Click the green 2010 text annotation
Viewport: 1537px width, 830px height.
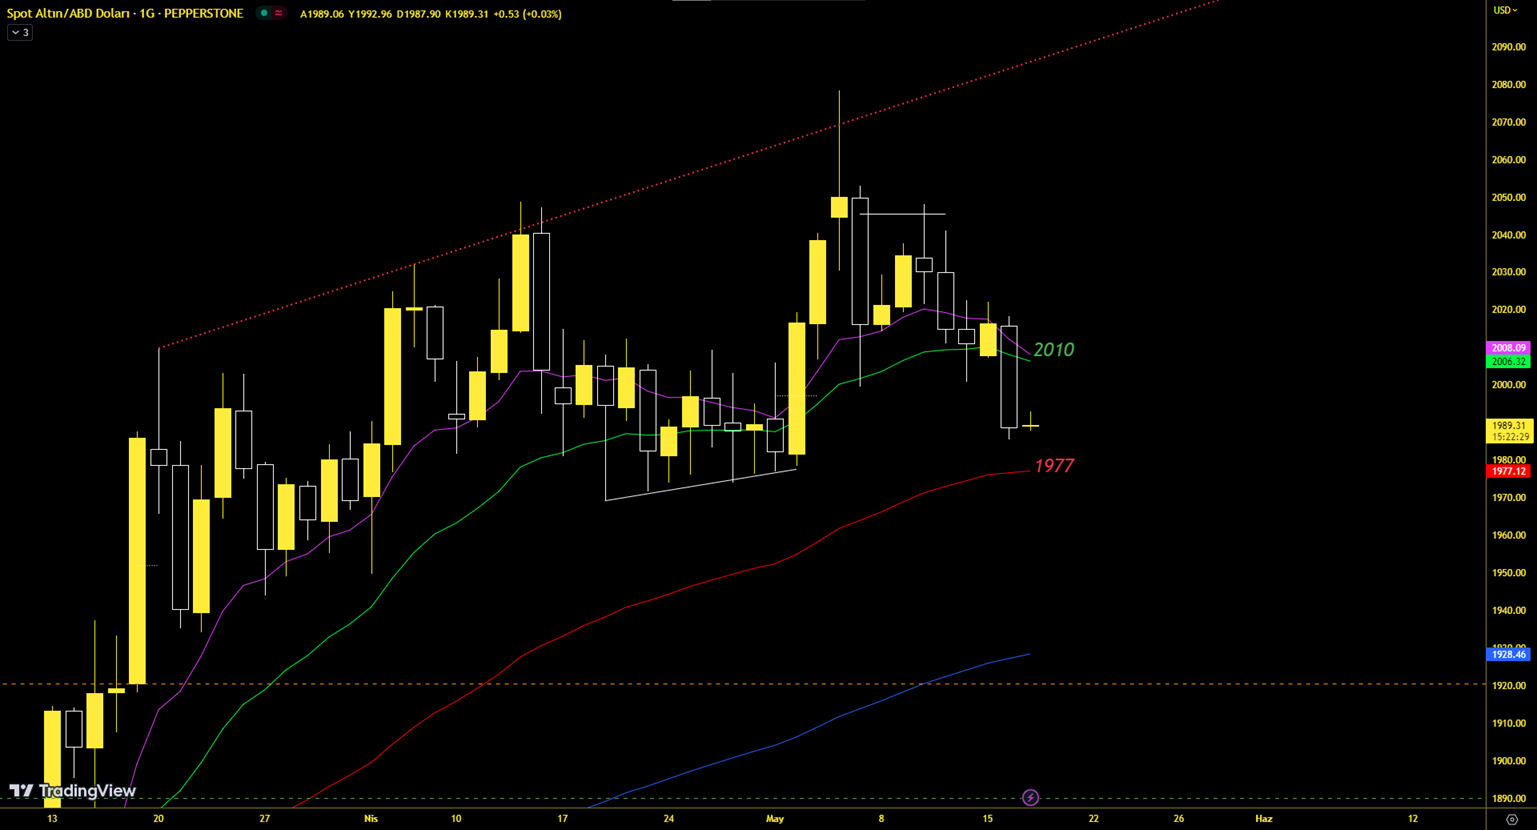[x=1053, y=350]
